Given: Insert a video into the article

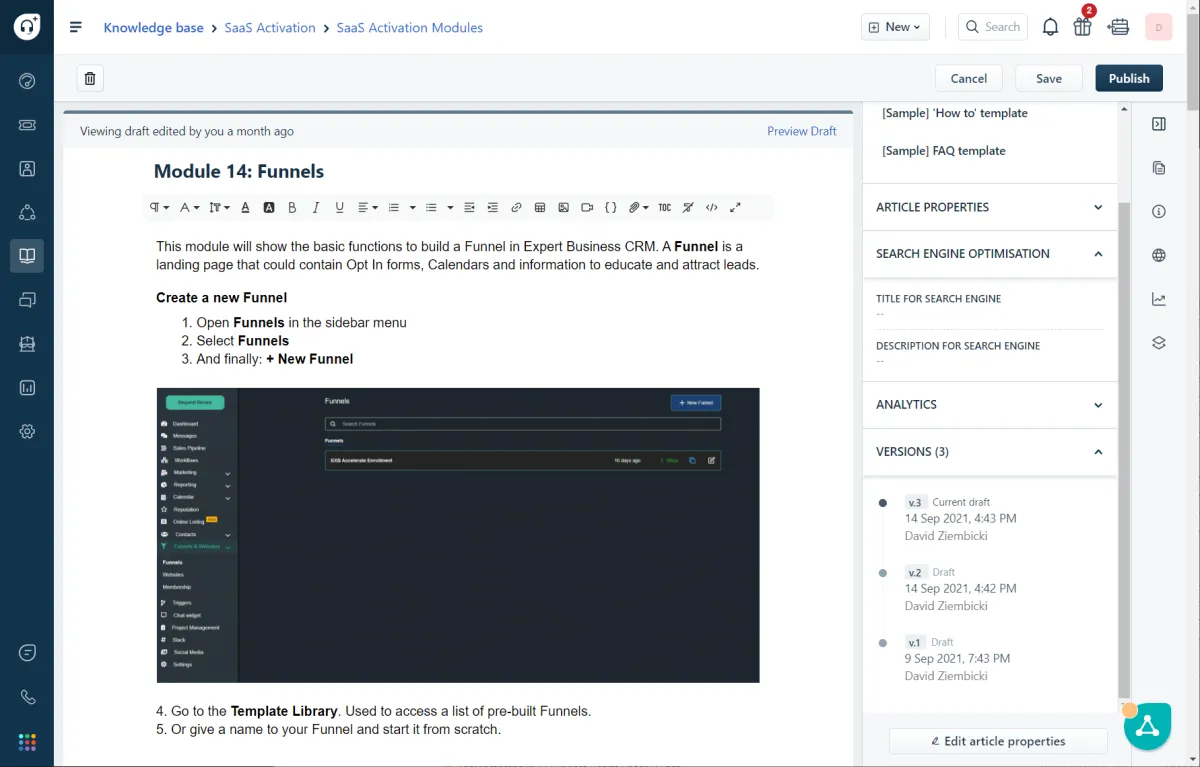Looking at the screenshot, I should 587,207.
